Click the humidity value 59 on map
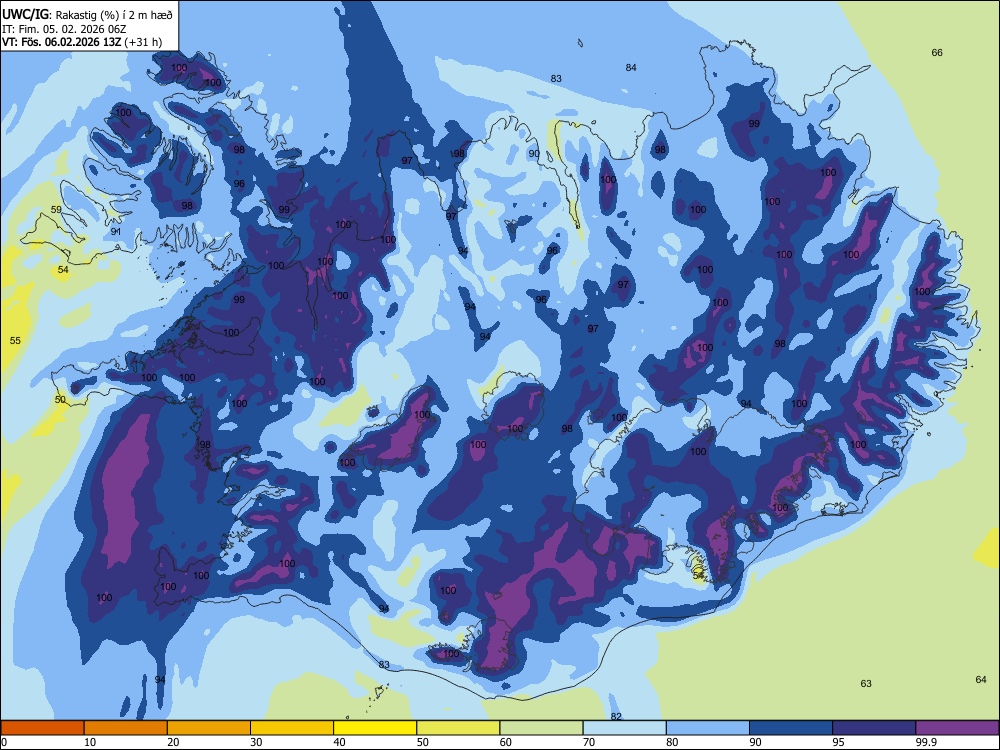The width and height of the screenshot is (1000, 750). click(56, 209)
